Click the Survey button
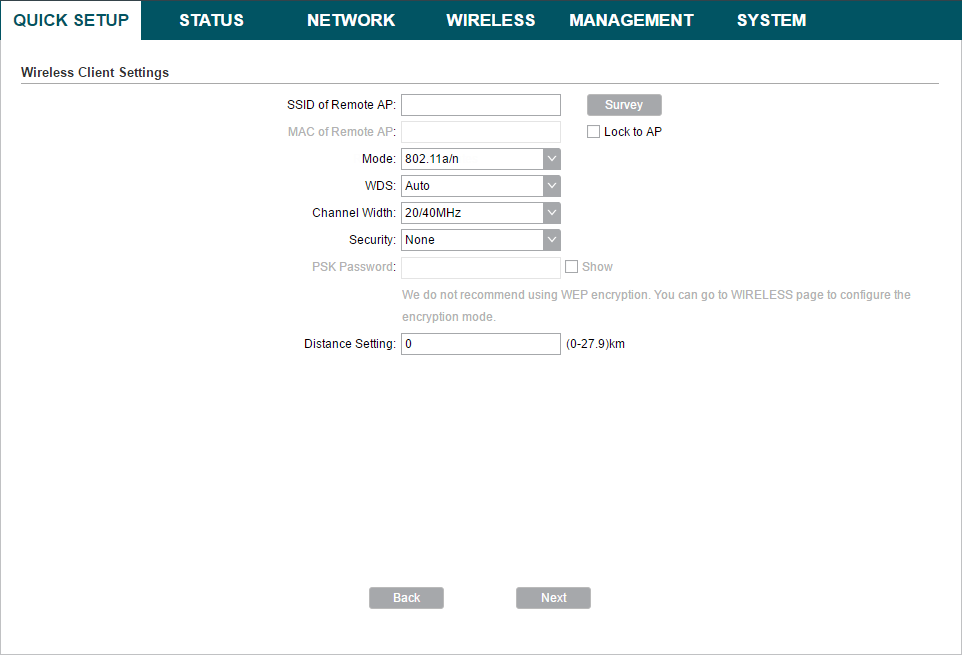 tap(623, 104)
